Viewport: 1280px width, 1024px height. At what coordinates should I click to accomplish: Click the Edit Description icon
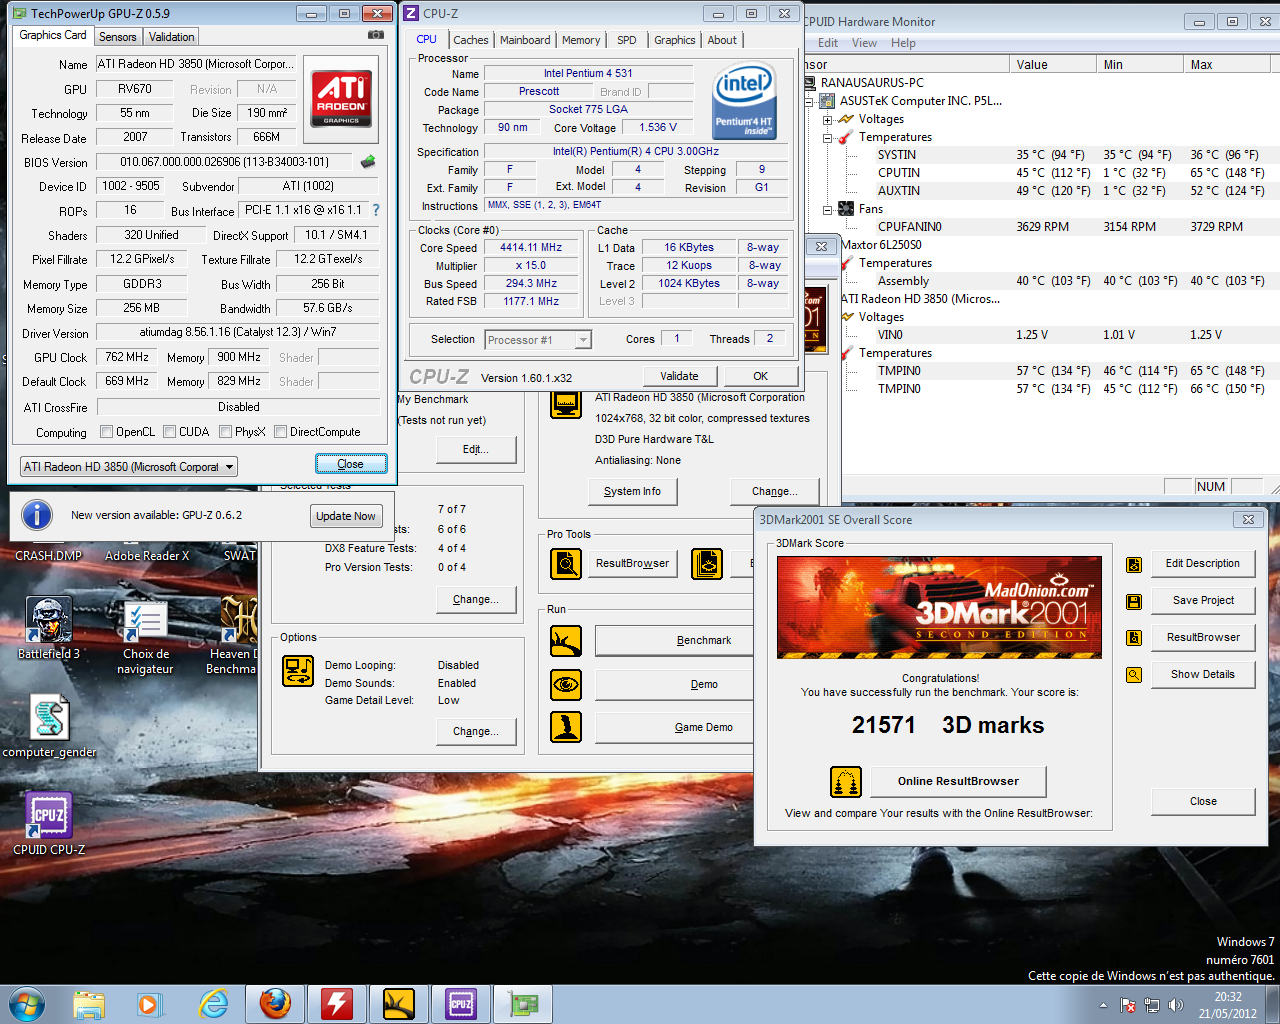[x=1134, y=564]
